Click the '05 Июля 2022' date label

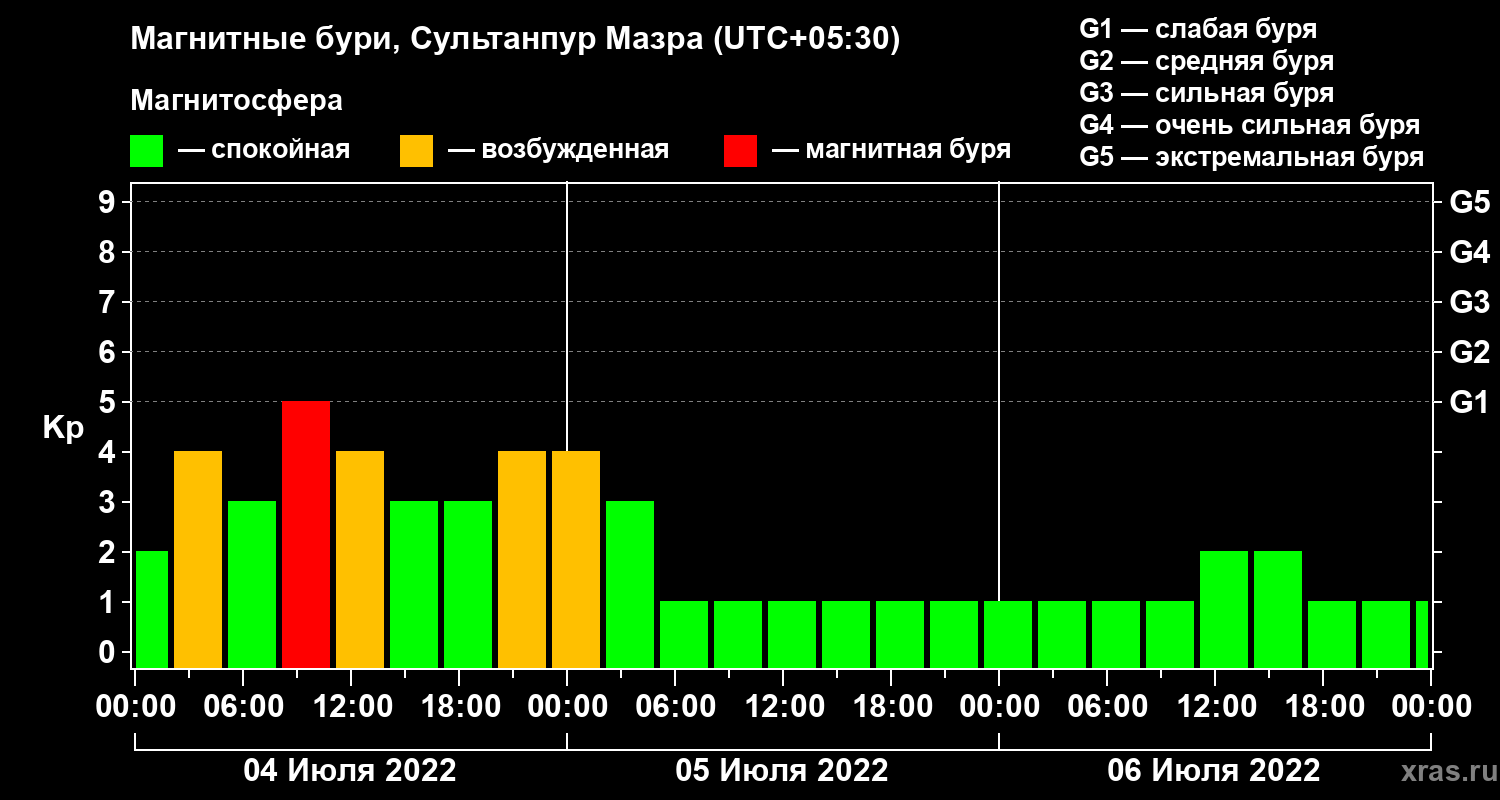[x=782, y=771]
